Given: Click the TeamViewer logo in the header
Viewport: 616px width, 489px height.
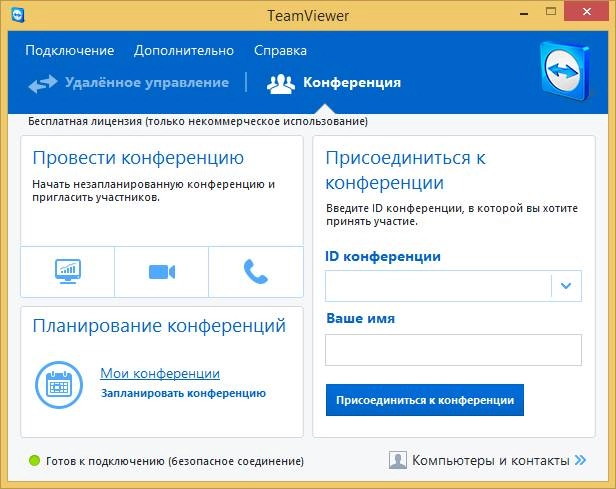Looking at the screenshot, I should pyautogui.click(x=565, y=71).
